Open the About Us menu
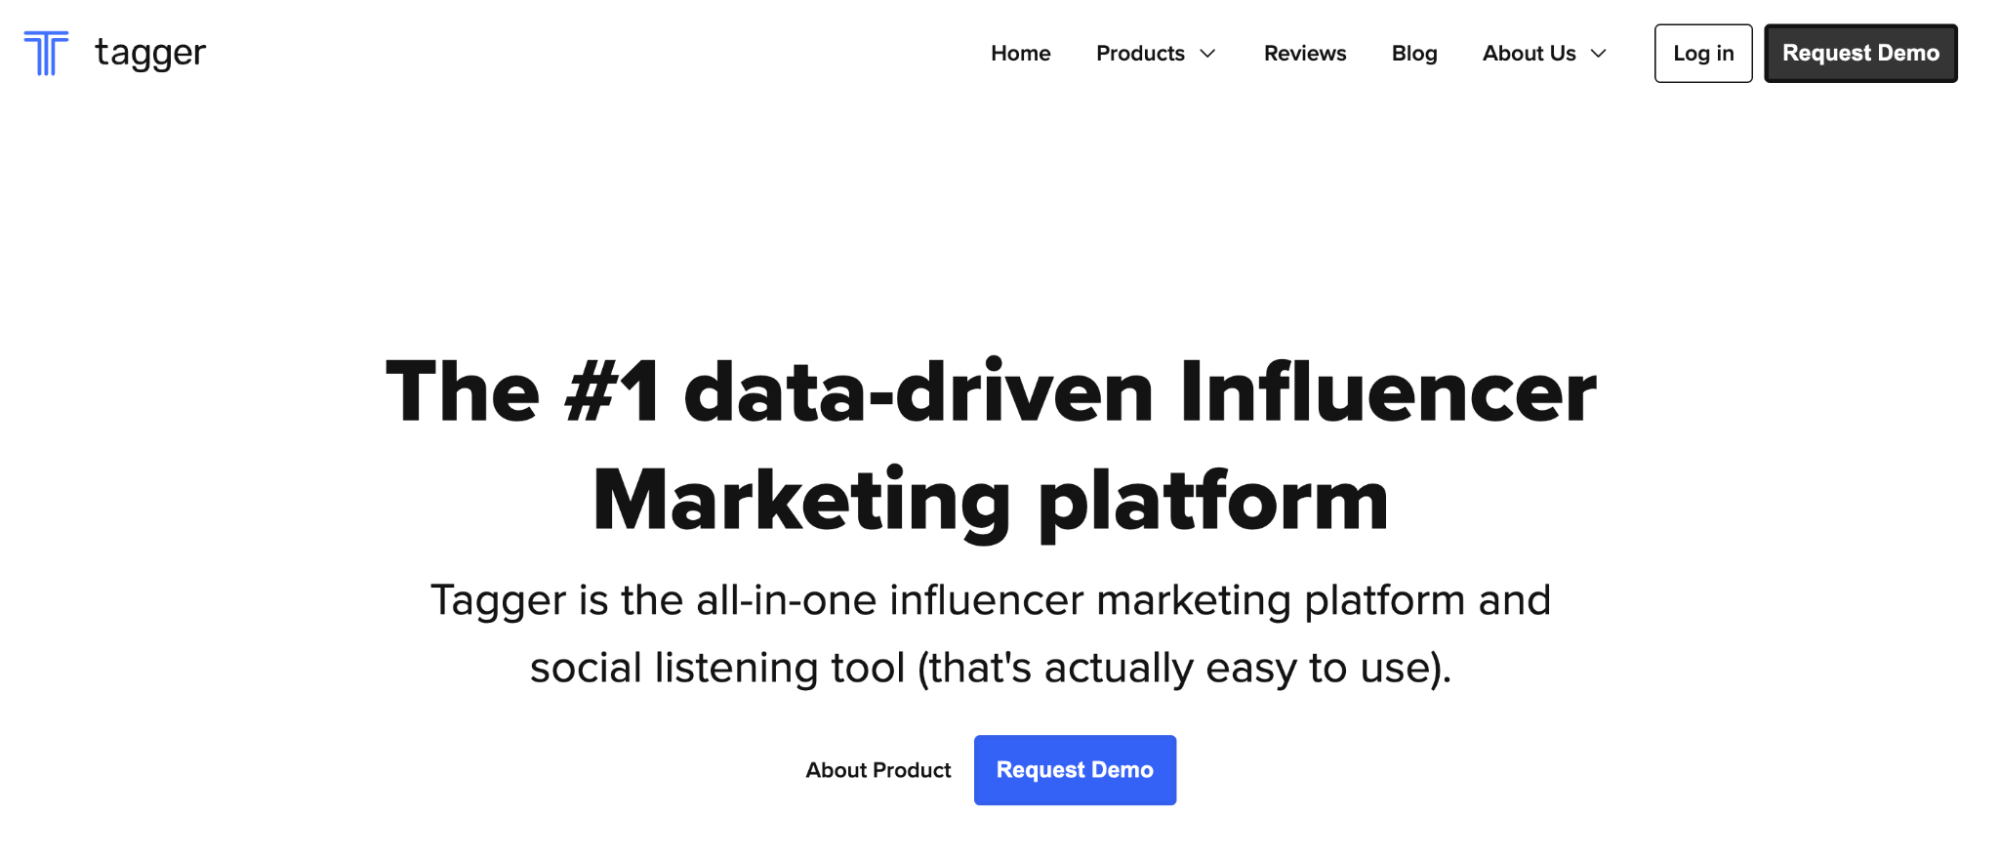Screen dimensions: 1999x866 tap(1544, 53)
